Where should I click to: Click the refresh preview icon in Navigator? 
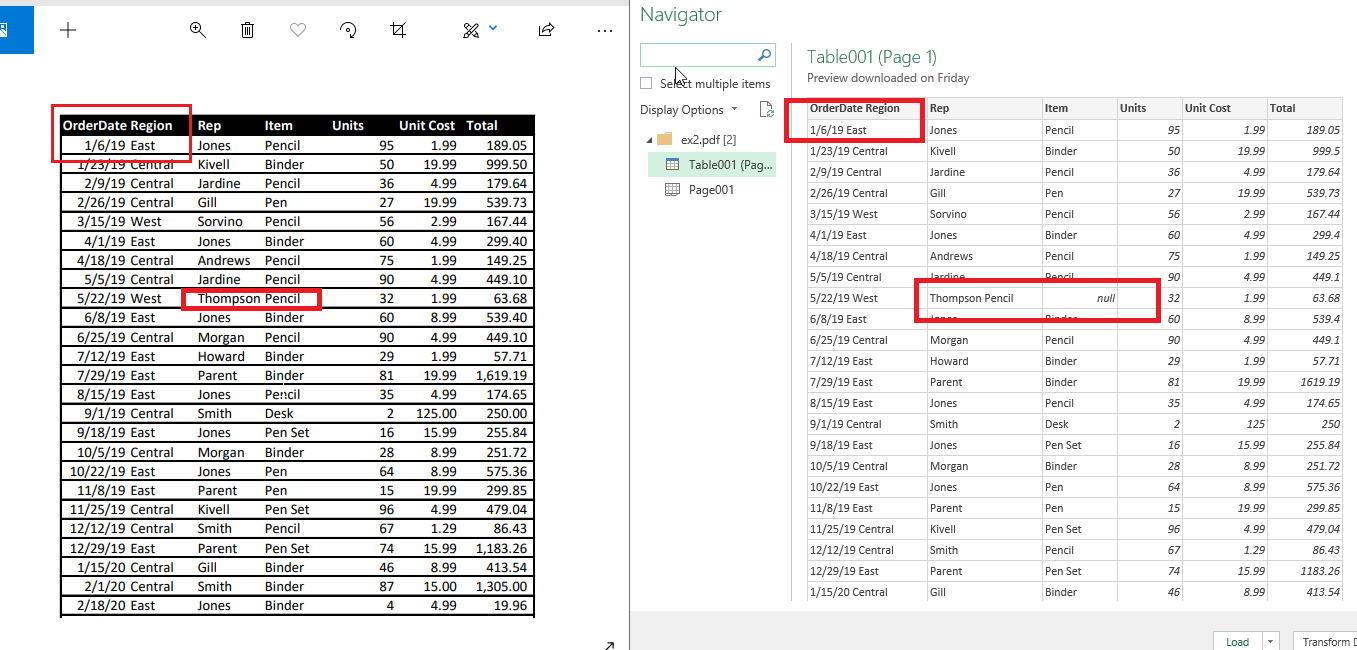[x=766, y=110]
